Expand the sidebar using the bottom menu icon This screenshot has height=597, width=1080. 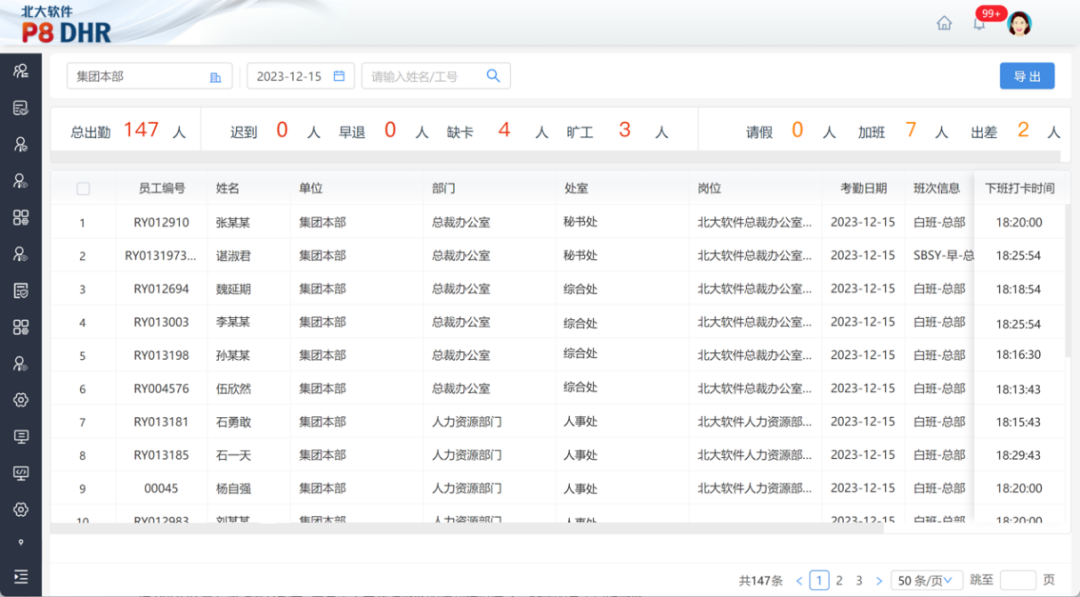pos(20,576)
